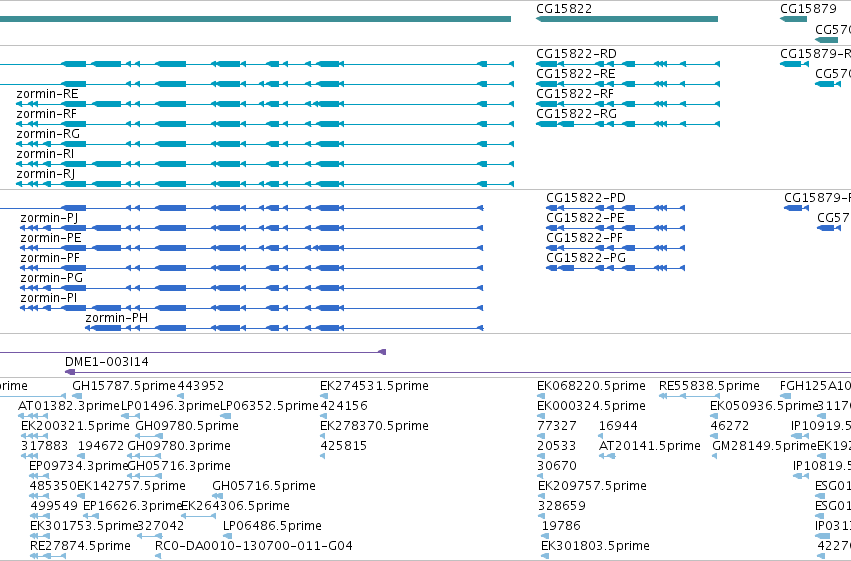Viewport: 851px width, 561px height.
Task: Open CDS feature zormin-PJ
Action: pos(49,218)
